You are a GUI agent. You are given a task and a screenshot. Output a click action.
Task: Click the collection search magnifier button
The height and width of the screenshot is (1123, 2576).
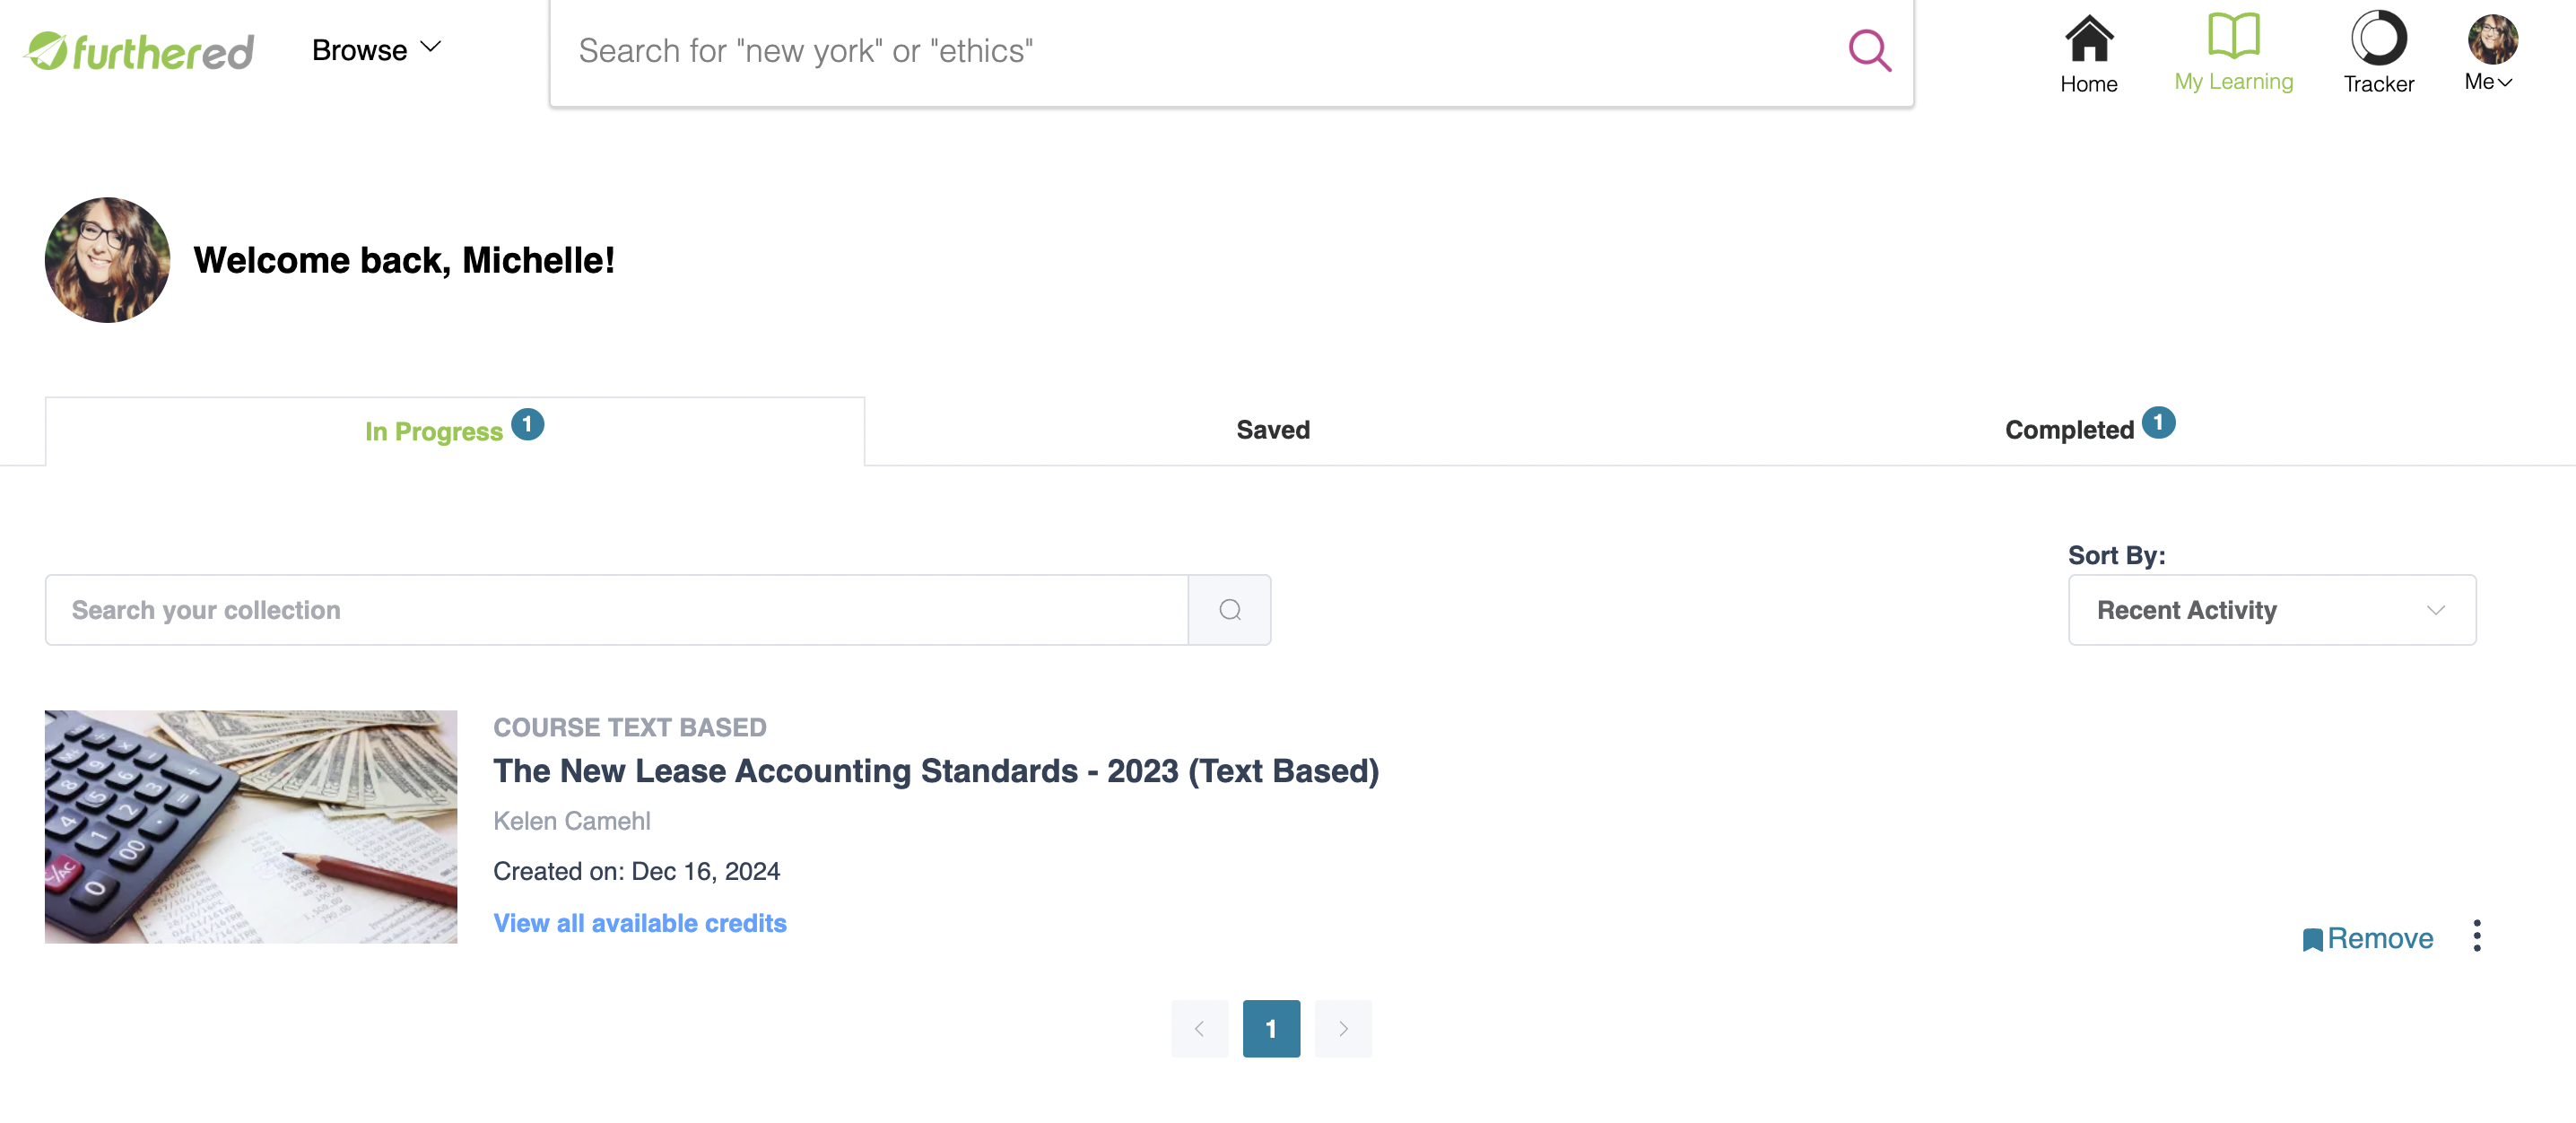pos(1229,610)
